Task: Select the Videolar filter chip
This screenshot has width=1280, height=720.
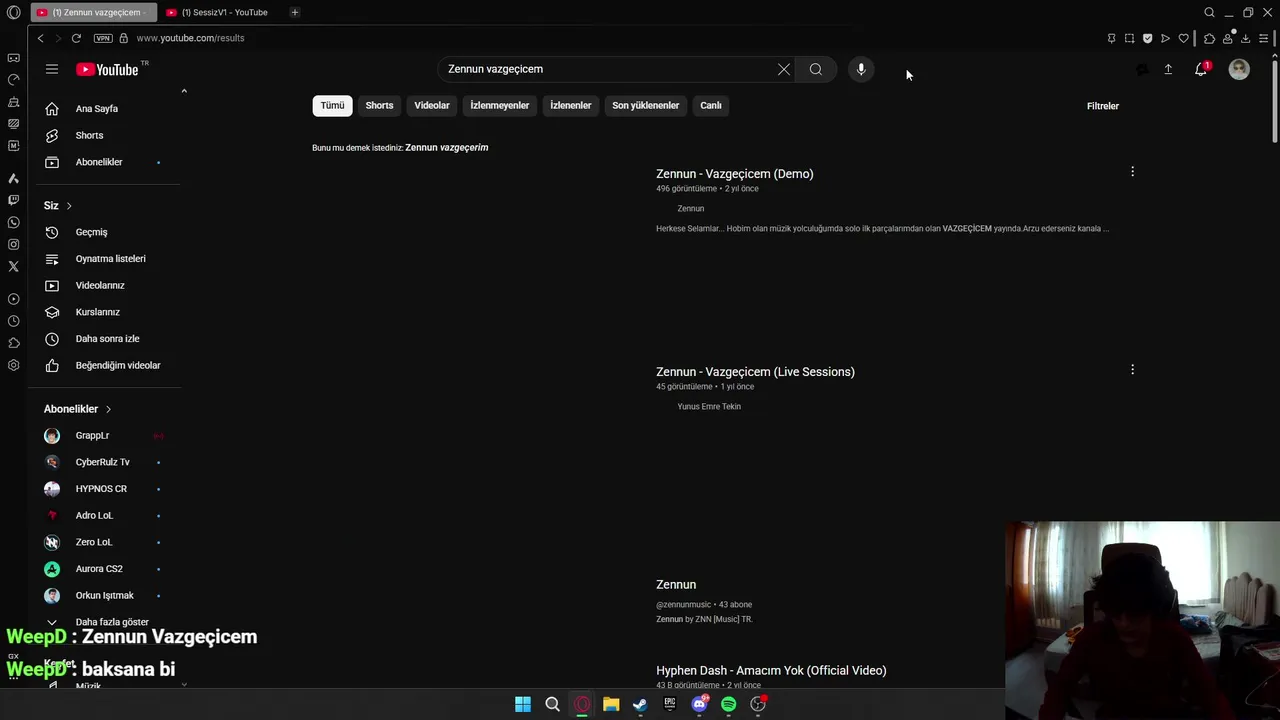Action: click(x=432, y=105)
